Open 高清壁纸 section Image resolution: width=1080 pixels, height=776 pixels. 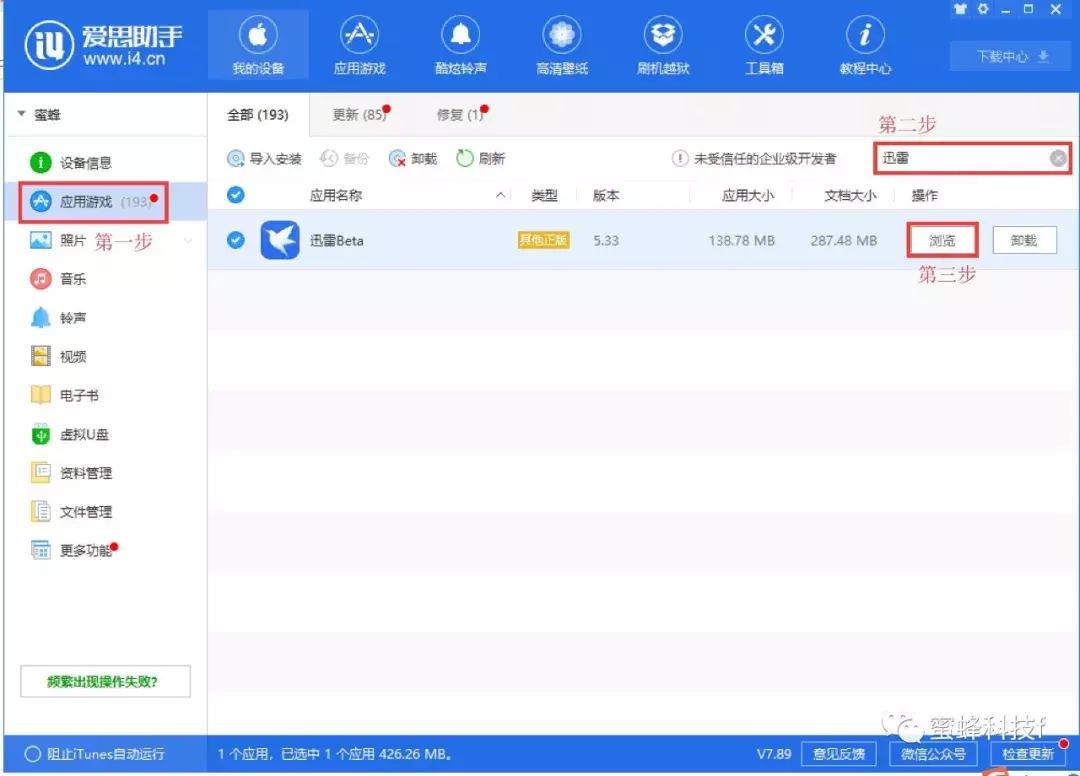562,44
